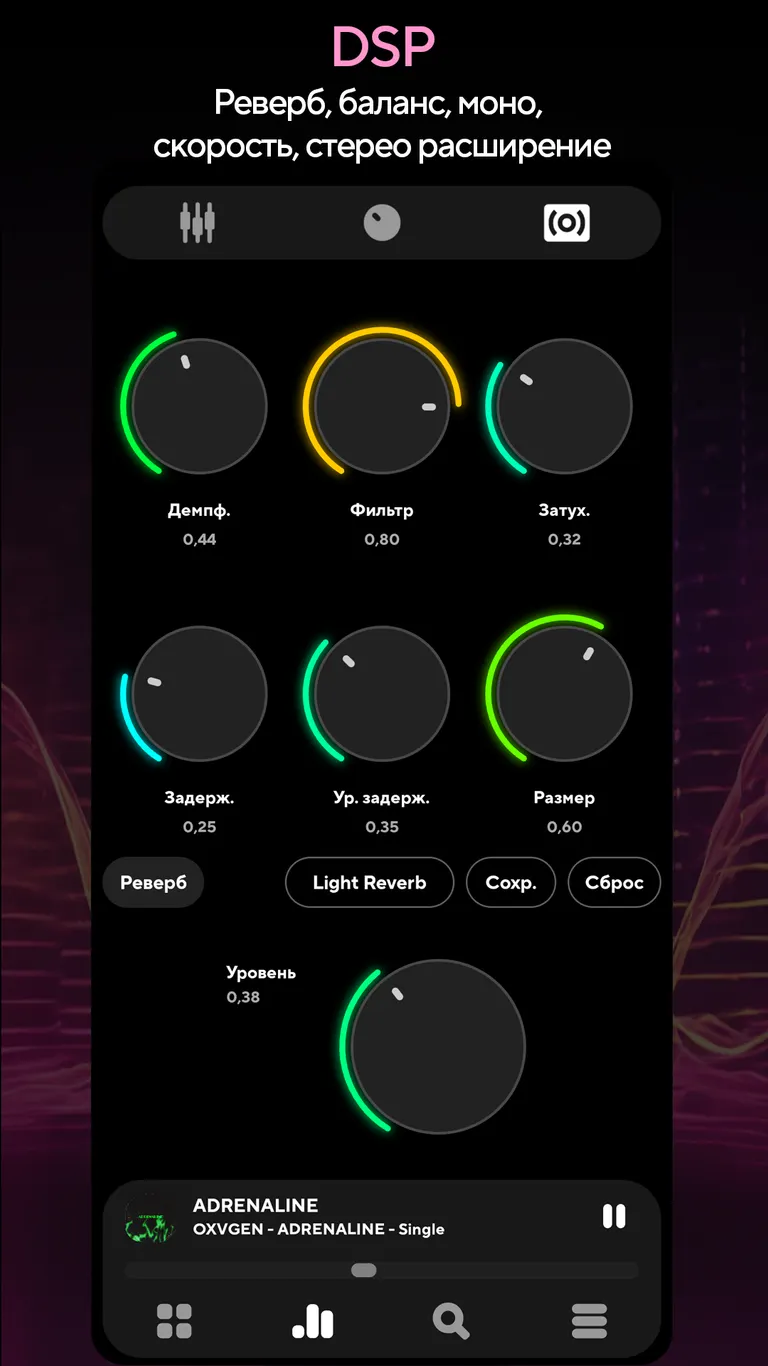
Task: Pause the ADRENALINE track
Action: tap(614, 1216)
